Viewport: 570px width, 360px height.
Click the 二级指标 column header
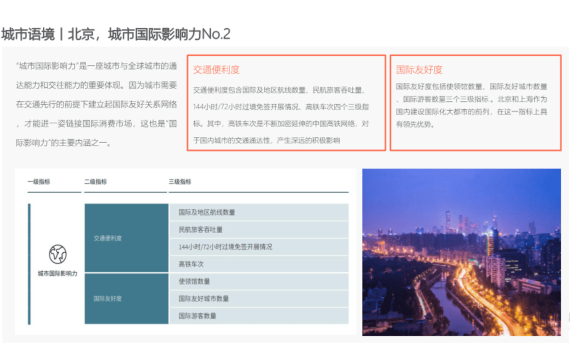coord(96,181)
